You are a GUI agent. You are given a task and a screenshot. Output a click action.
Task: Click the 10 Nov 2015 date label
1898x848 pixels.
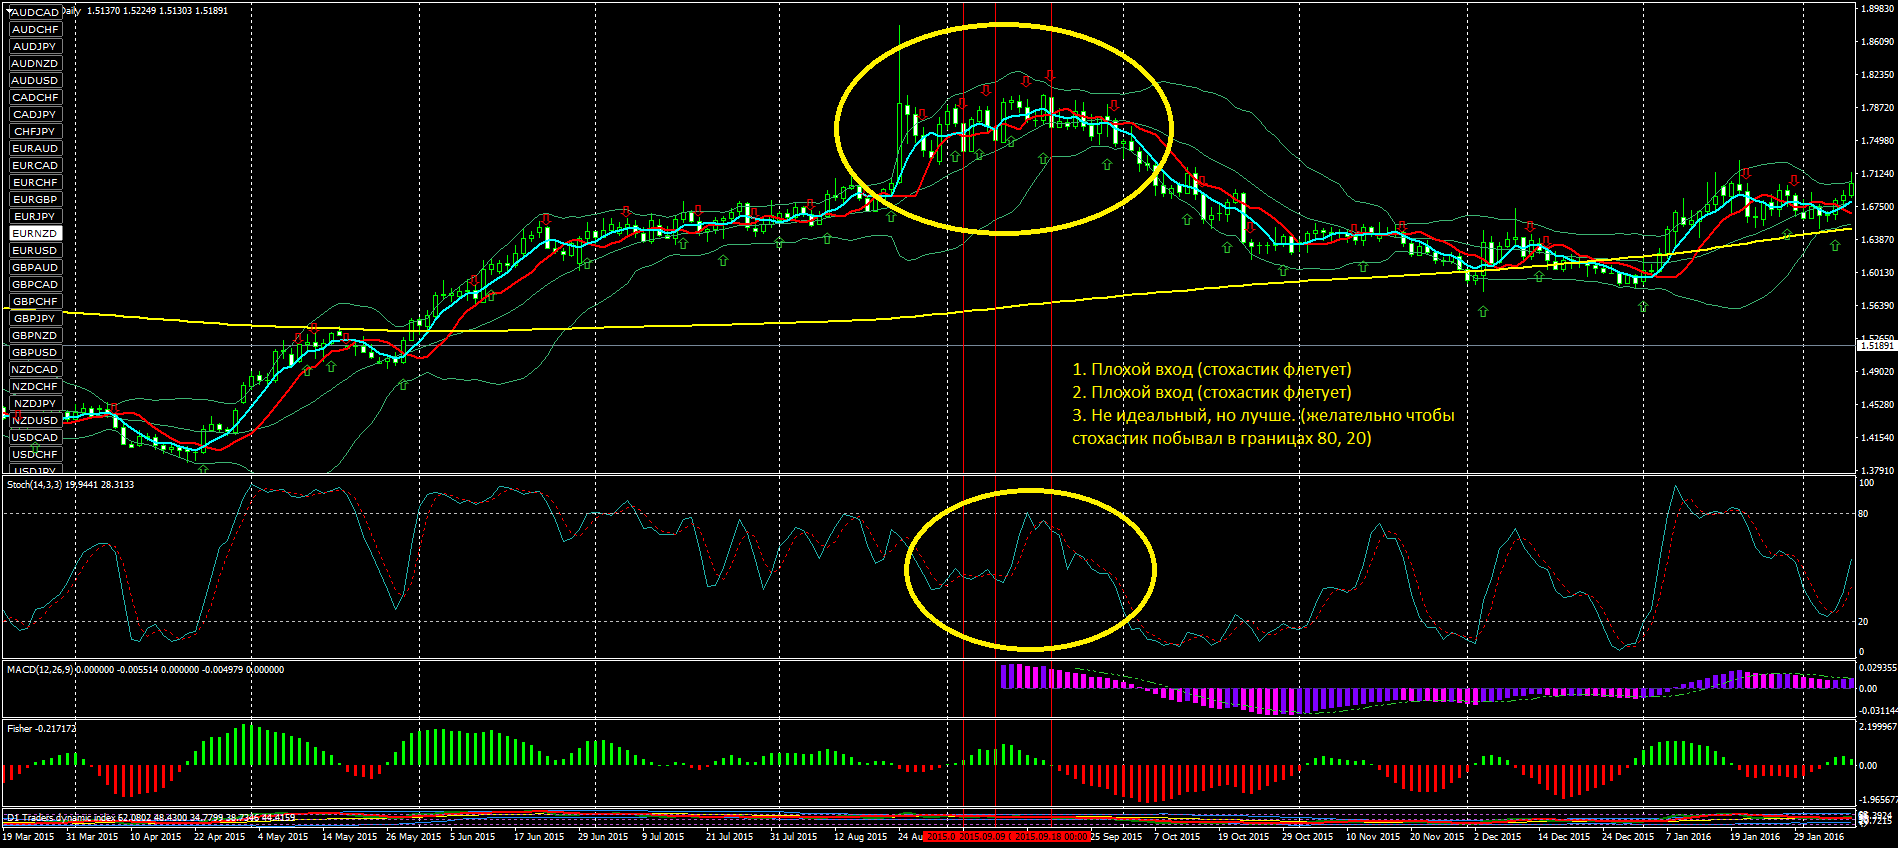pos(1373,836)
